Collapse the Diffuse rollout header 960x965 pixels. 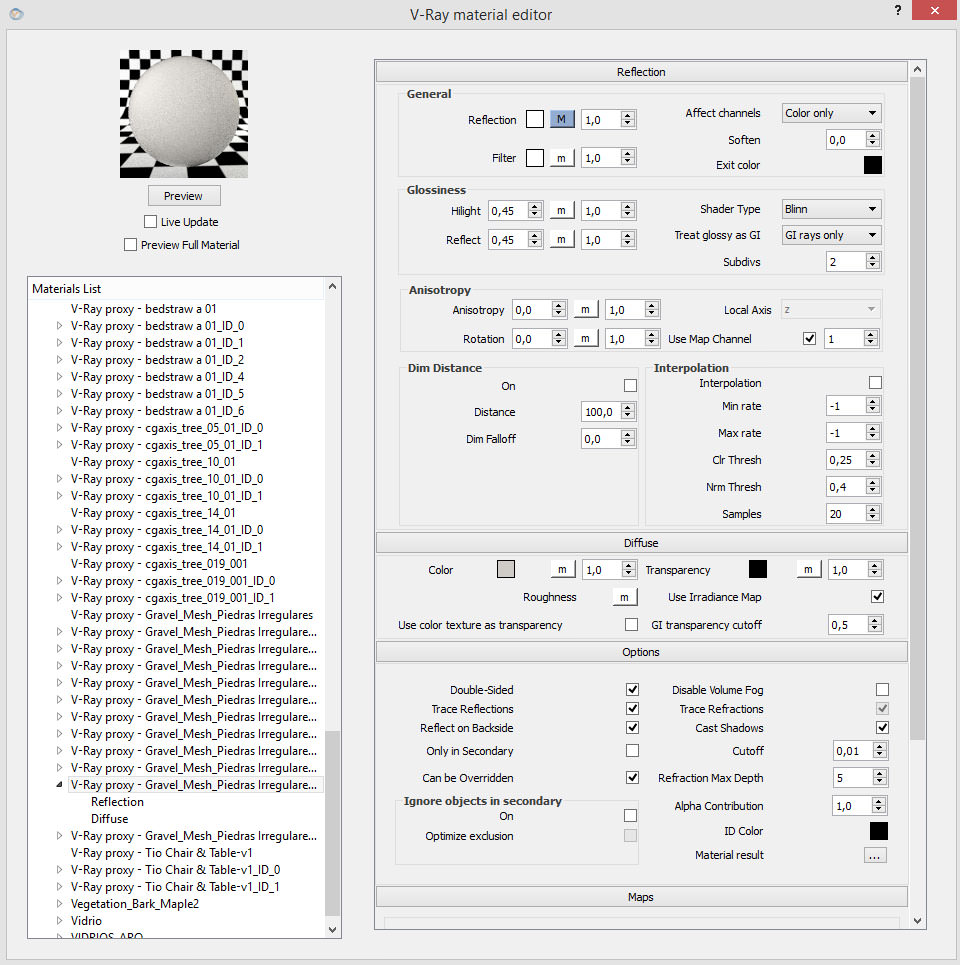coord(641,543)
